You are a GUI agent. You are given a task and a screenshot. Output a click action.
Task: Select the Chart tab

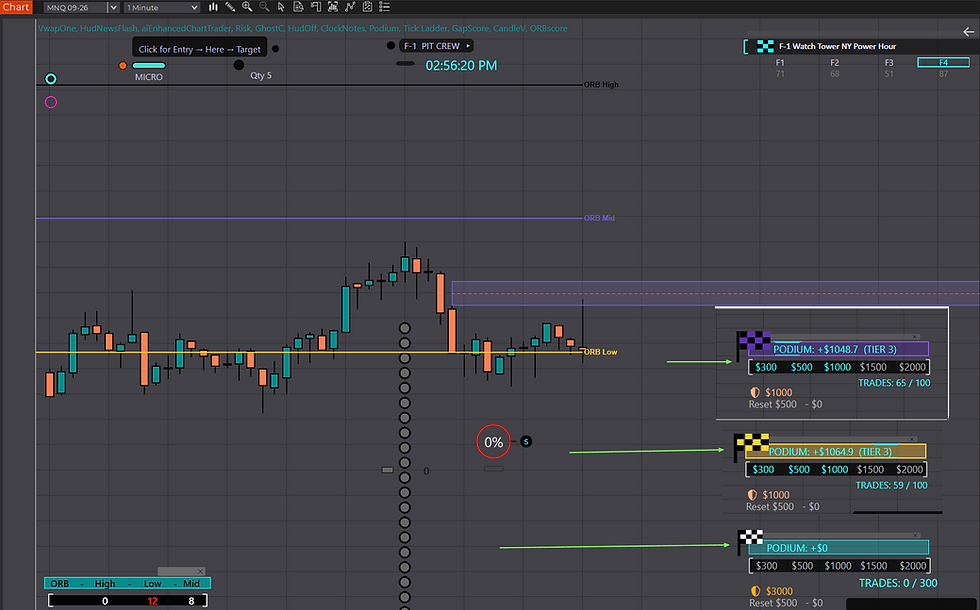[x=16, y=7]
